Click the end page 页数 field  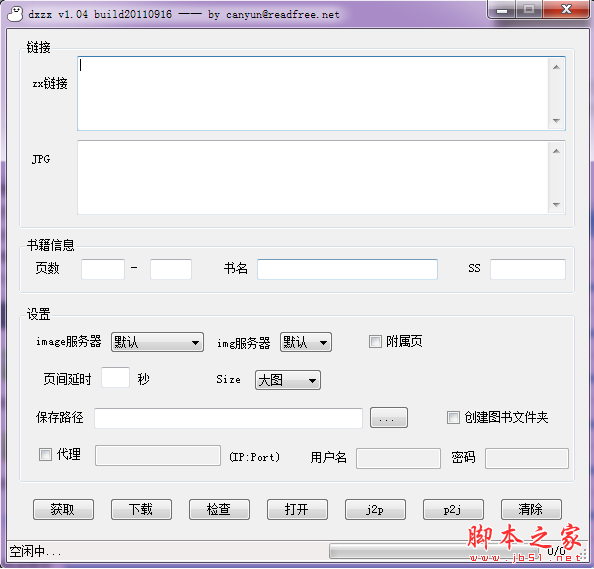170,269
